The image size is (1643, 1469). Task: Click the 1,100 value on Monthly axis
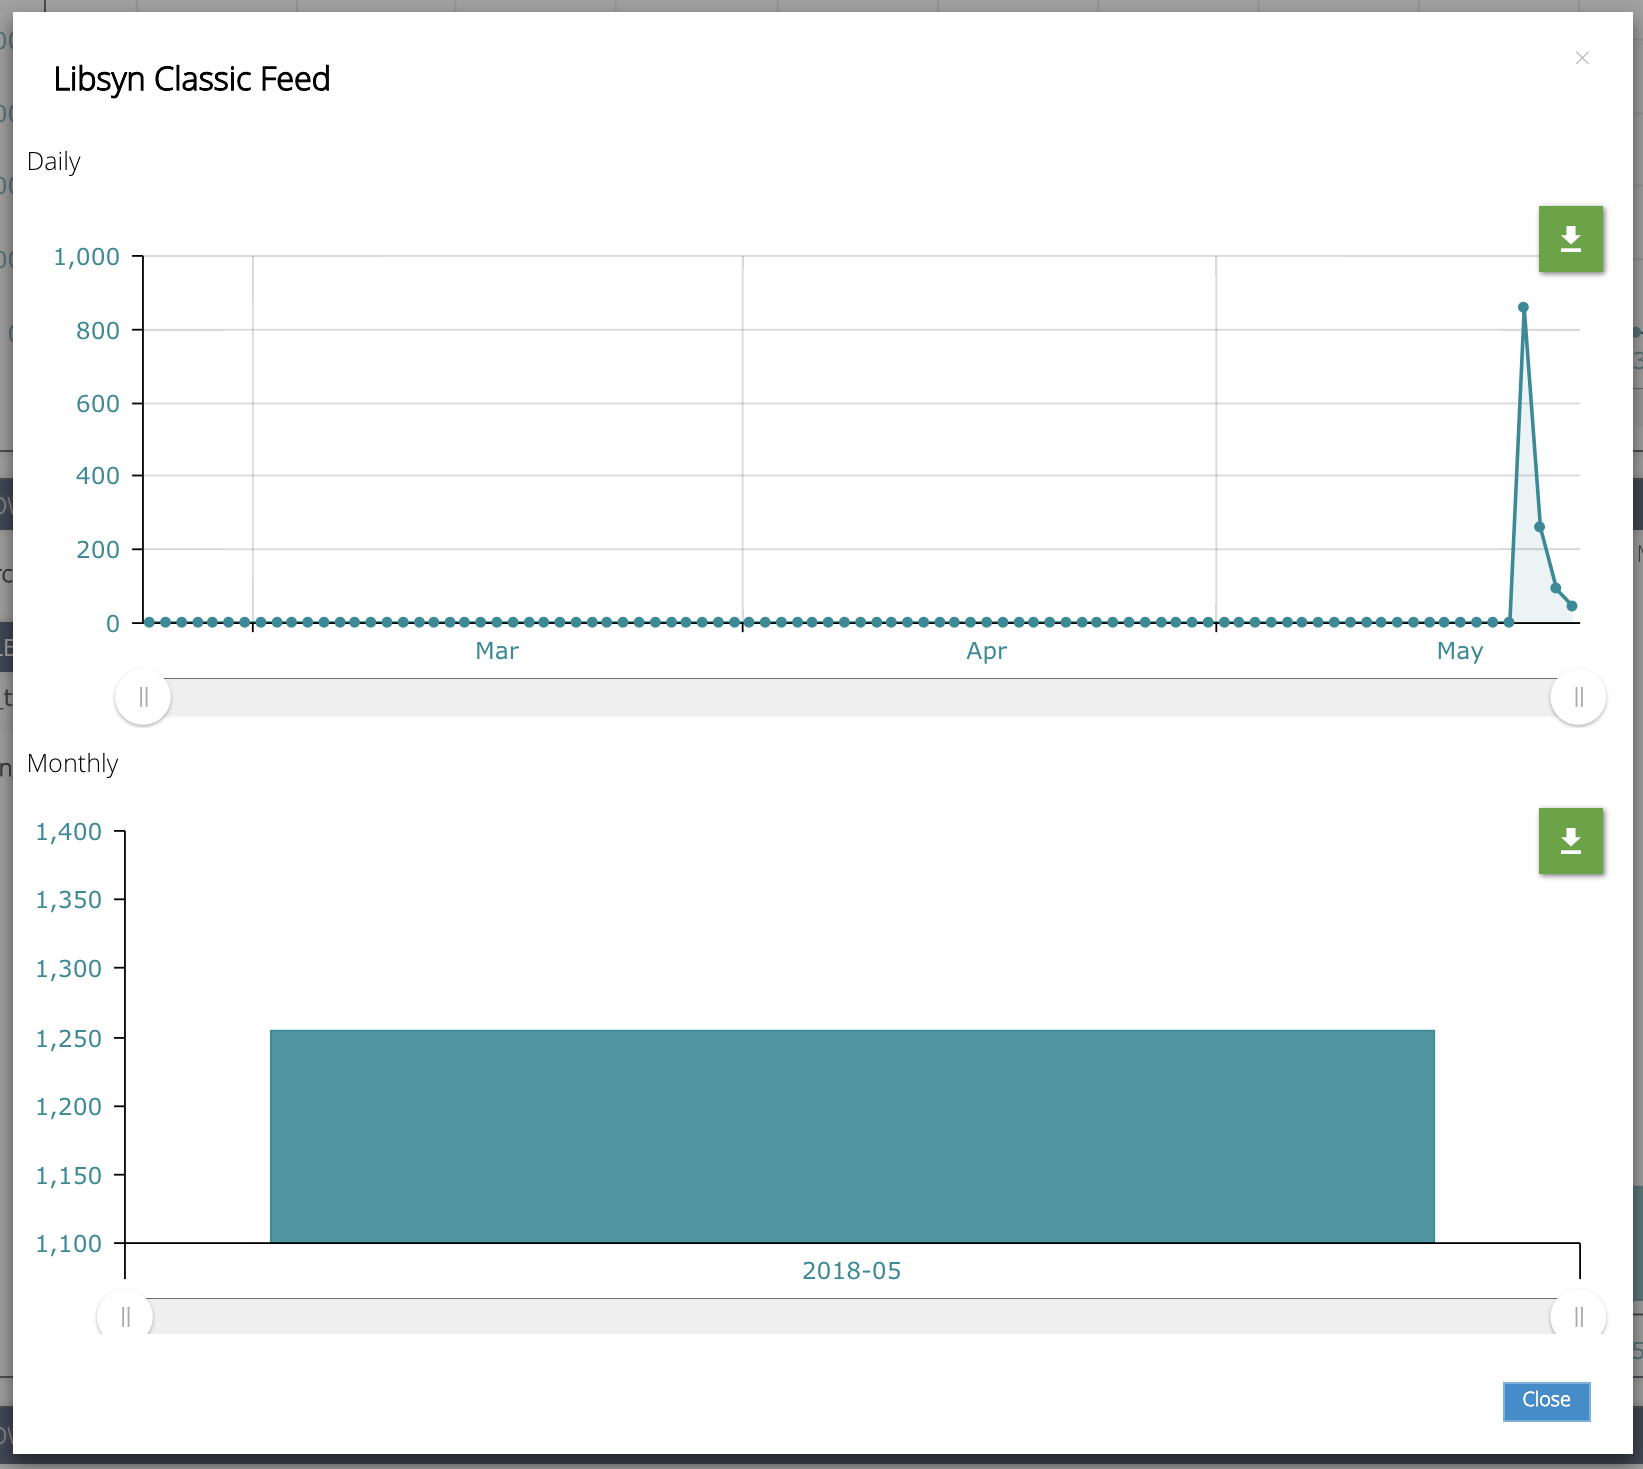[x=69, y=1244]
